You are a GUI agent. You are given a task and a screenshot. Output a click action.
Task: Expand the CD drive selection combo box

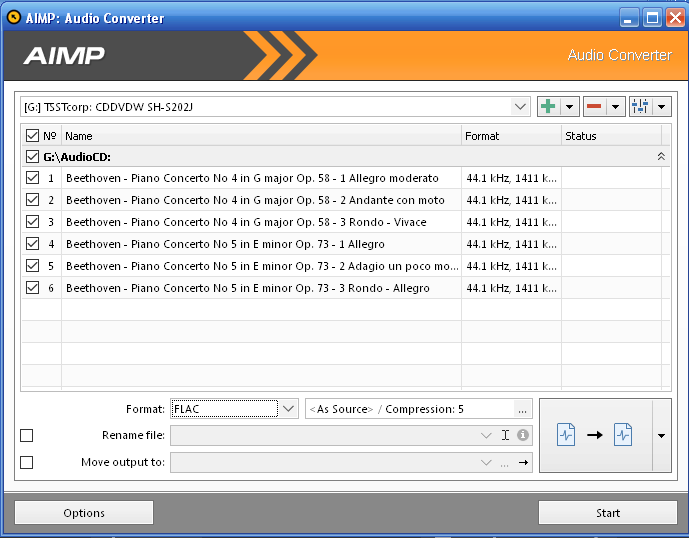[x=520, y=107]
